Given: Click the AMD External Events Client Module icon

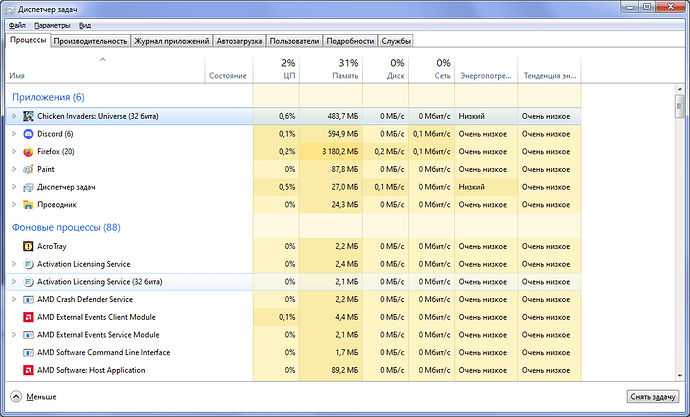Looking at the screenshot, I should (28, 317).
